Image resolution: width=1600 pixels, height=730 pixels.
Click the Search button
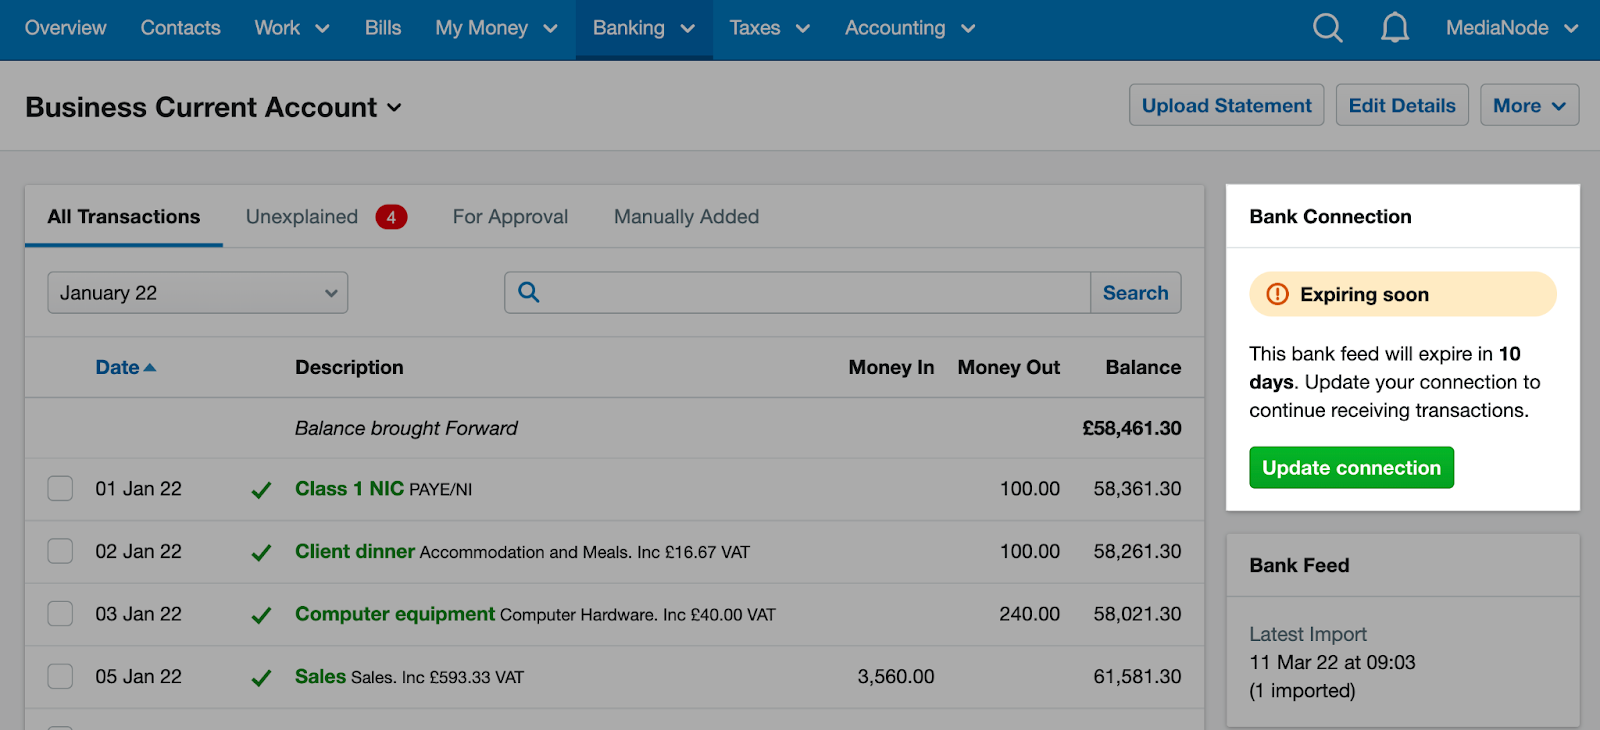tap(1135, 293)
